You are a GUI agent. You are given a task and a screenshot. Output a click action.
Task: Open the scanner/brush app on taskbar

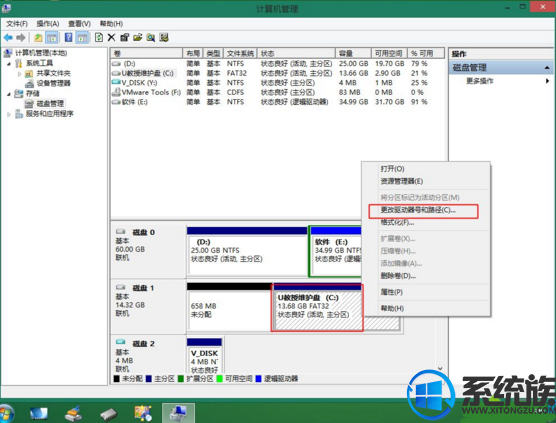tap(73, 413)
